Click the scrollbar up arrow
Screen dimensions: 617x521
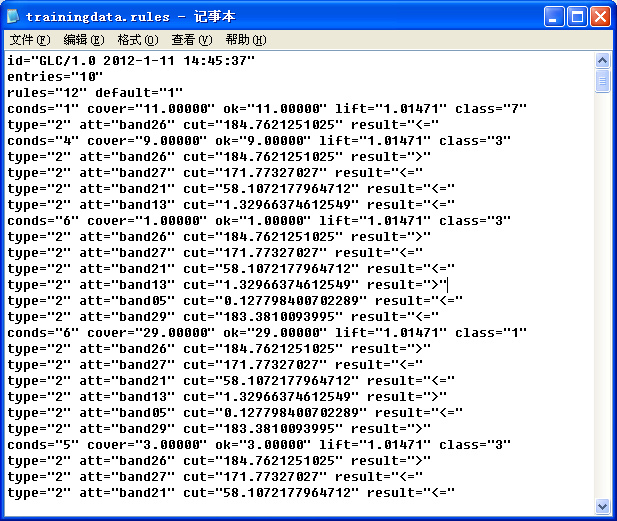tap(602, 60)
